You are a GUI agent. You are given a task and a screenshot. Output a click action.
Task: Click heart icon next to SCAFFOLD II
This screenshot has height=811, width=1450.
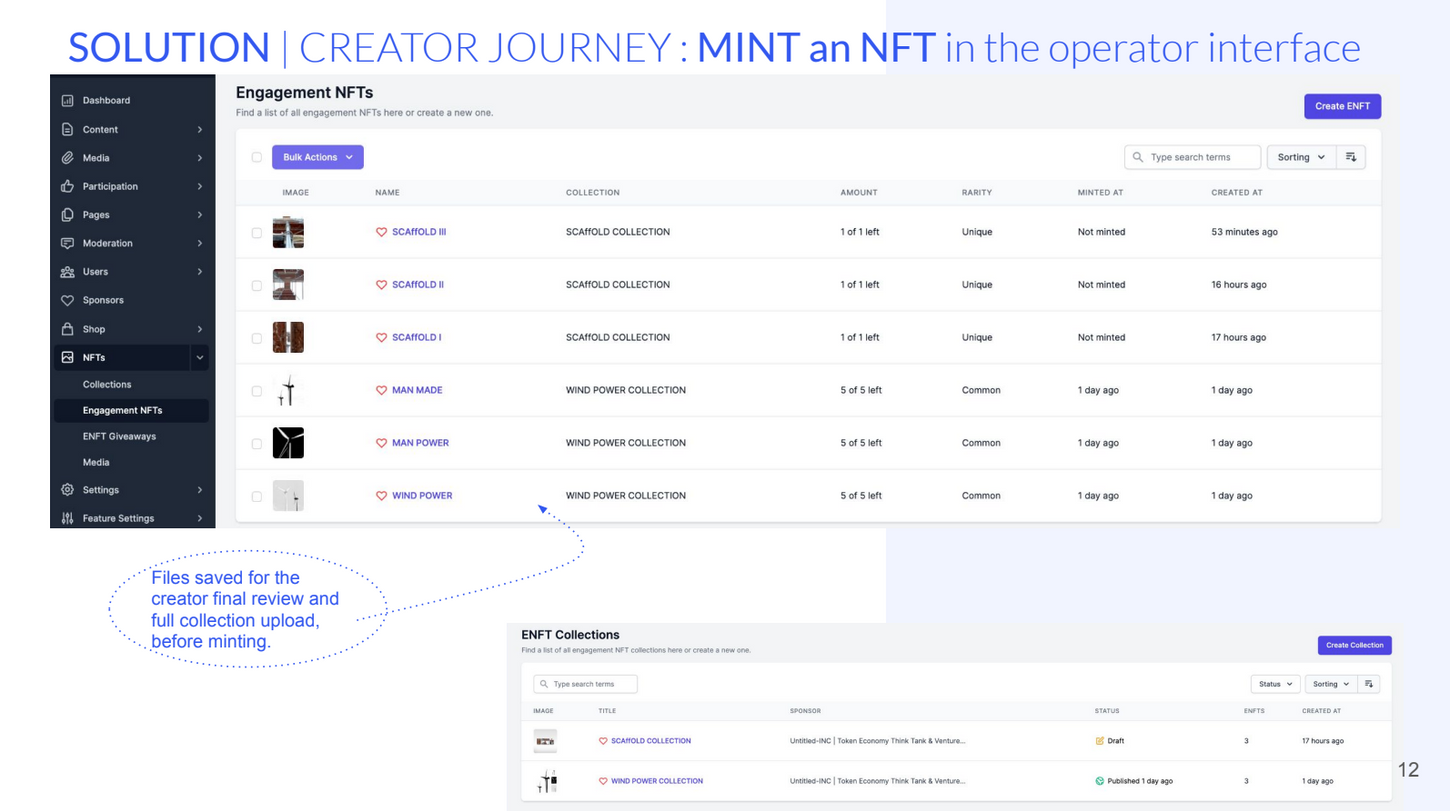381,285
